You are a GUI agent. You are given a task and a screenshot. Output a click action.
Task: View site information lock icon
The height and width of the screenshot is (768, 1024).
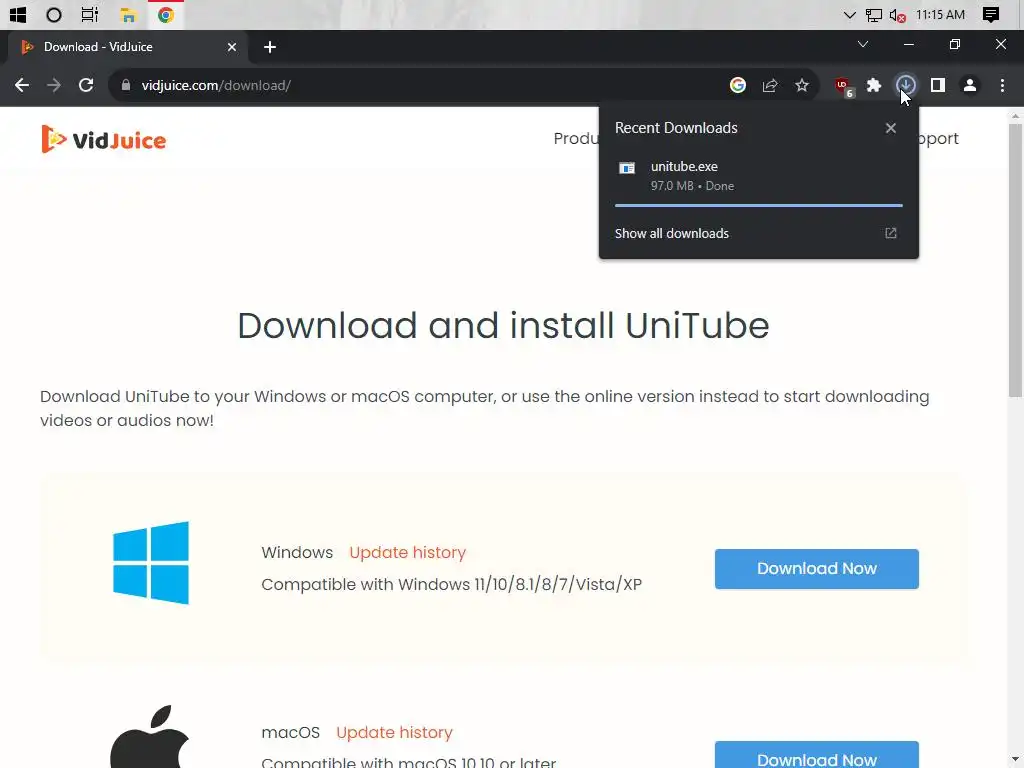[126, 86]
